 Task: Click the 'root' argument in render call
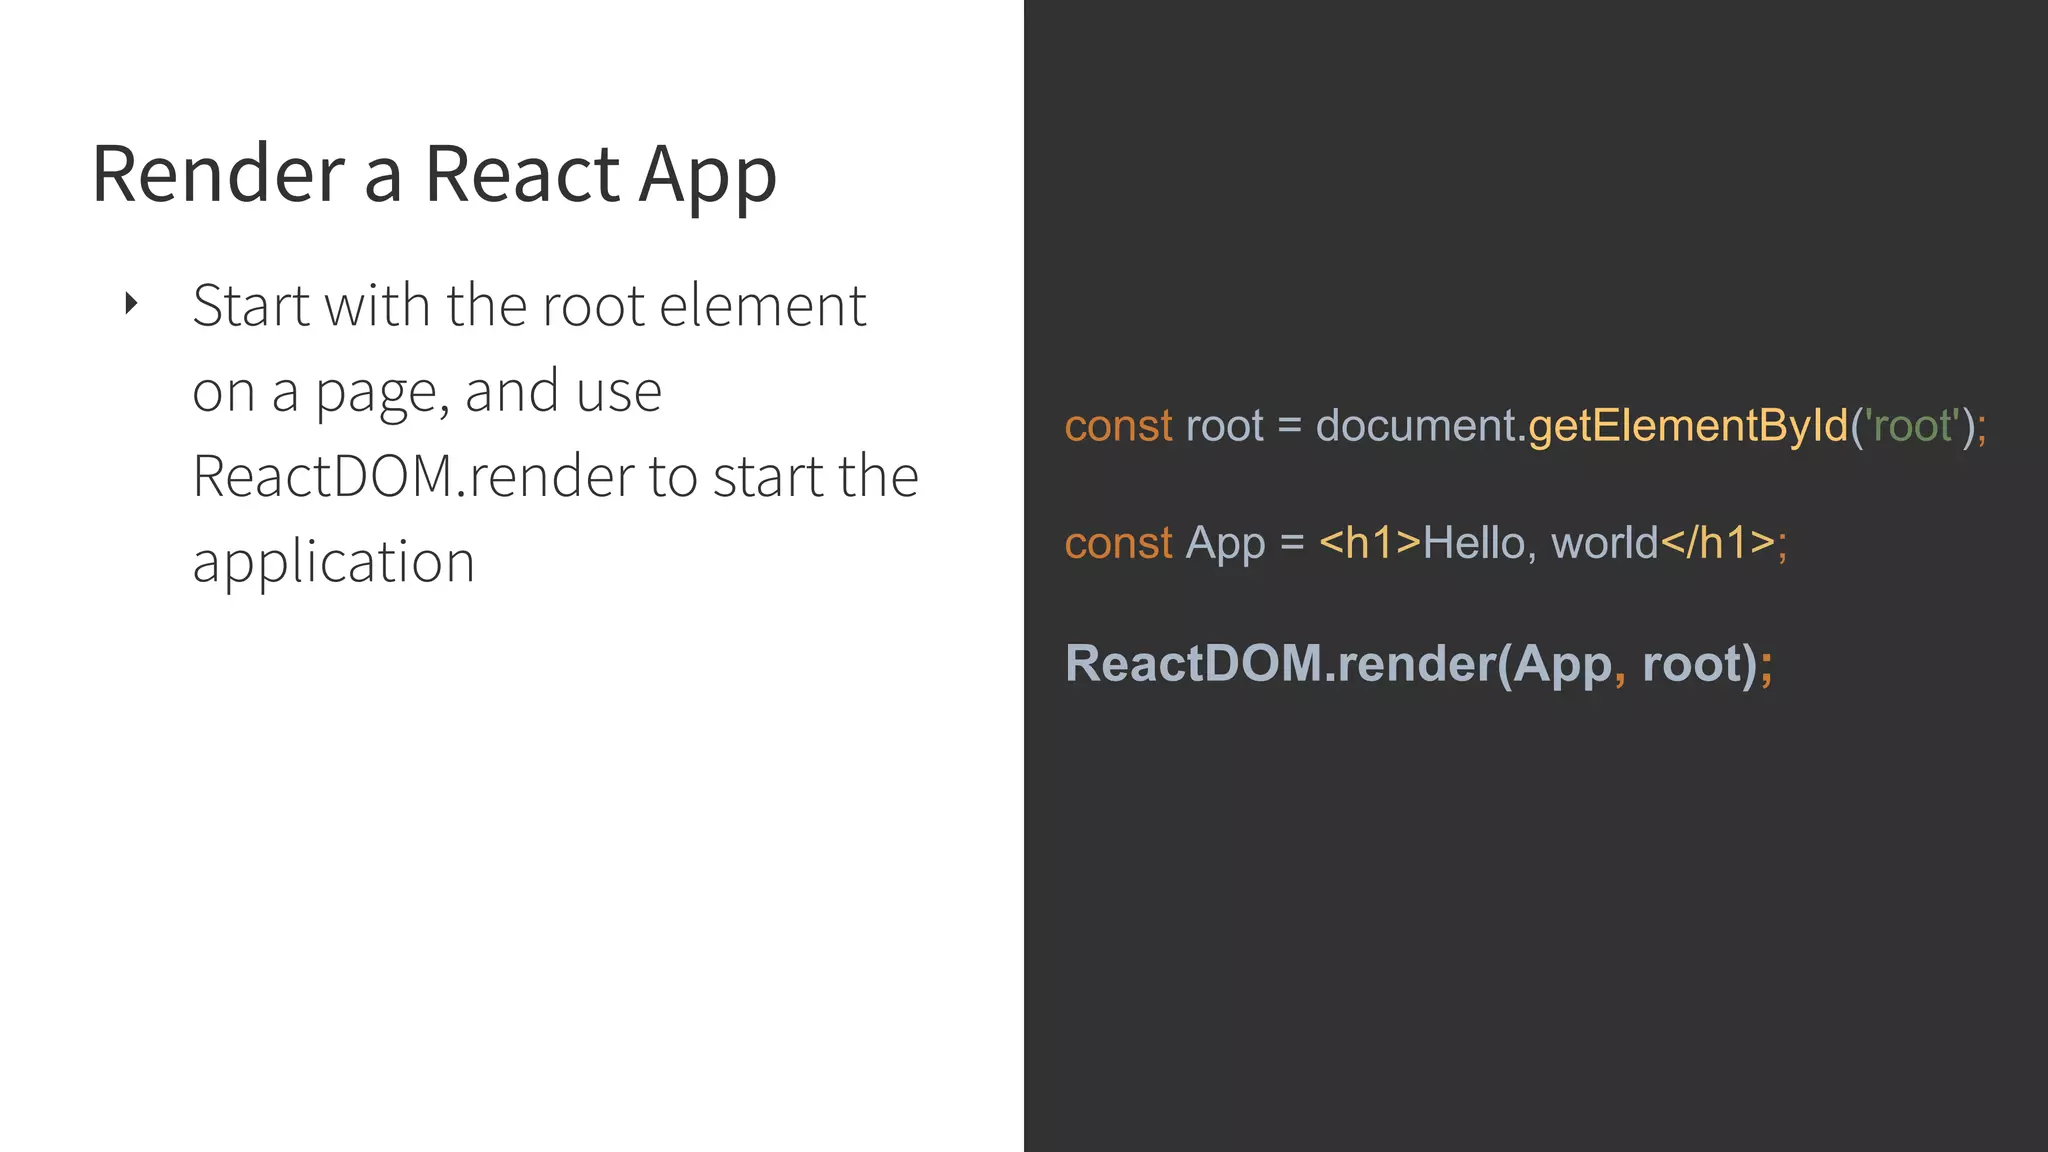pos(1692,664)
